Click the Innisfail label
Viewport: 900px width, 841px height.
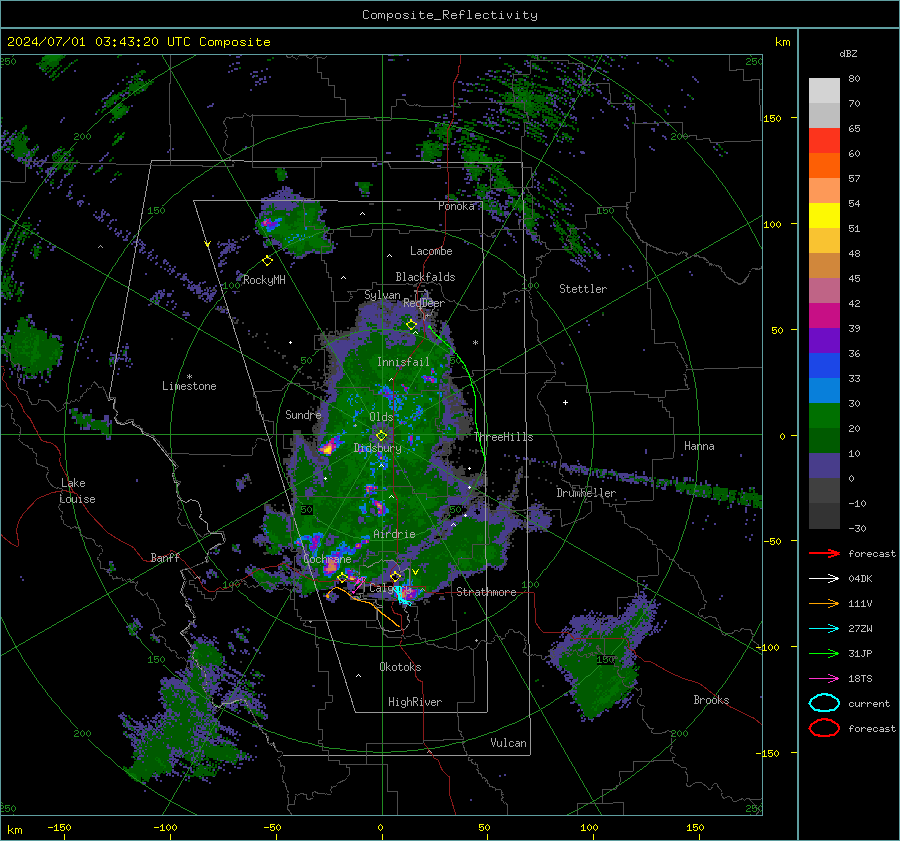tap(403, 362)
